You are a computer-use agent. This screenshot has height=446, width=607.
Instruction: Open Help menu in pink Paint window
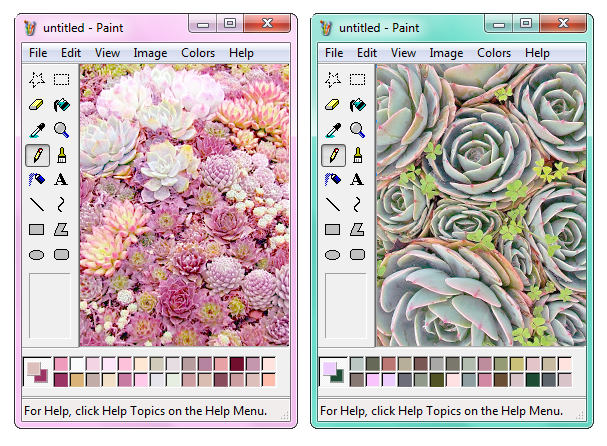coord(241,53)
